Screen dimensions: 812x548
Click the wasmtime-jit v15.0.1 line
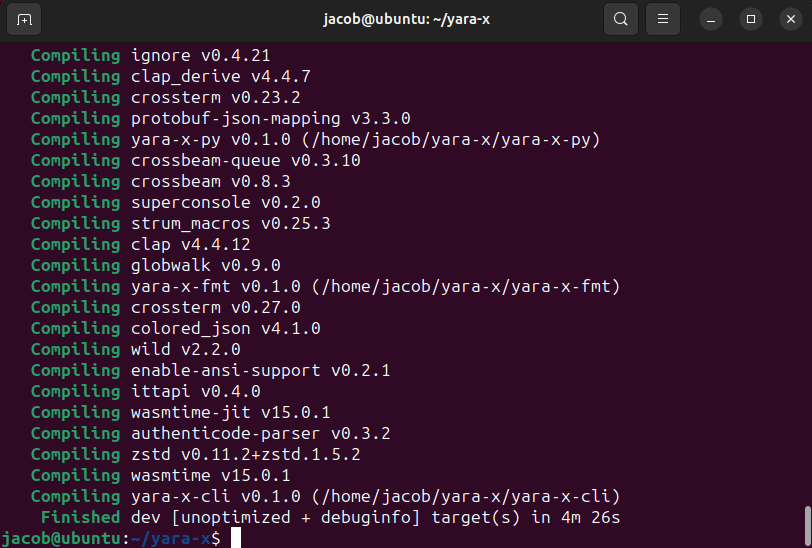[230, 412]
